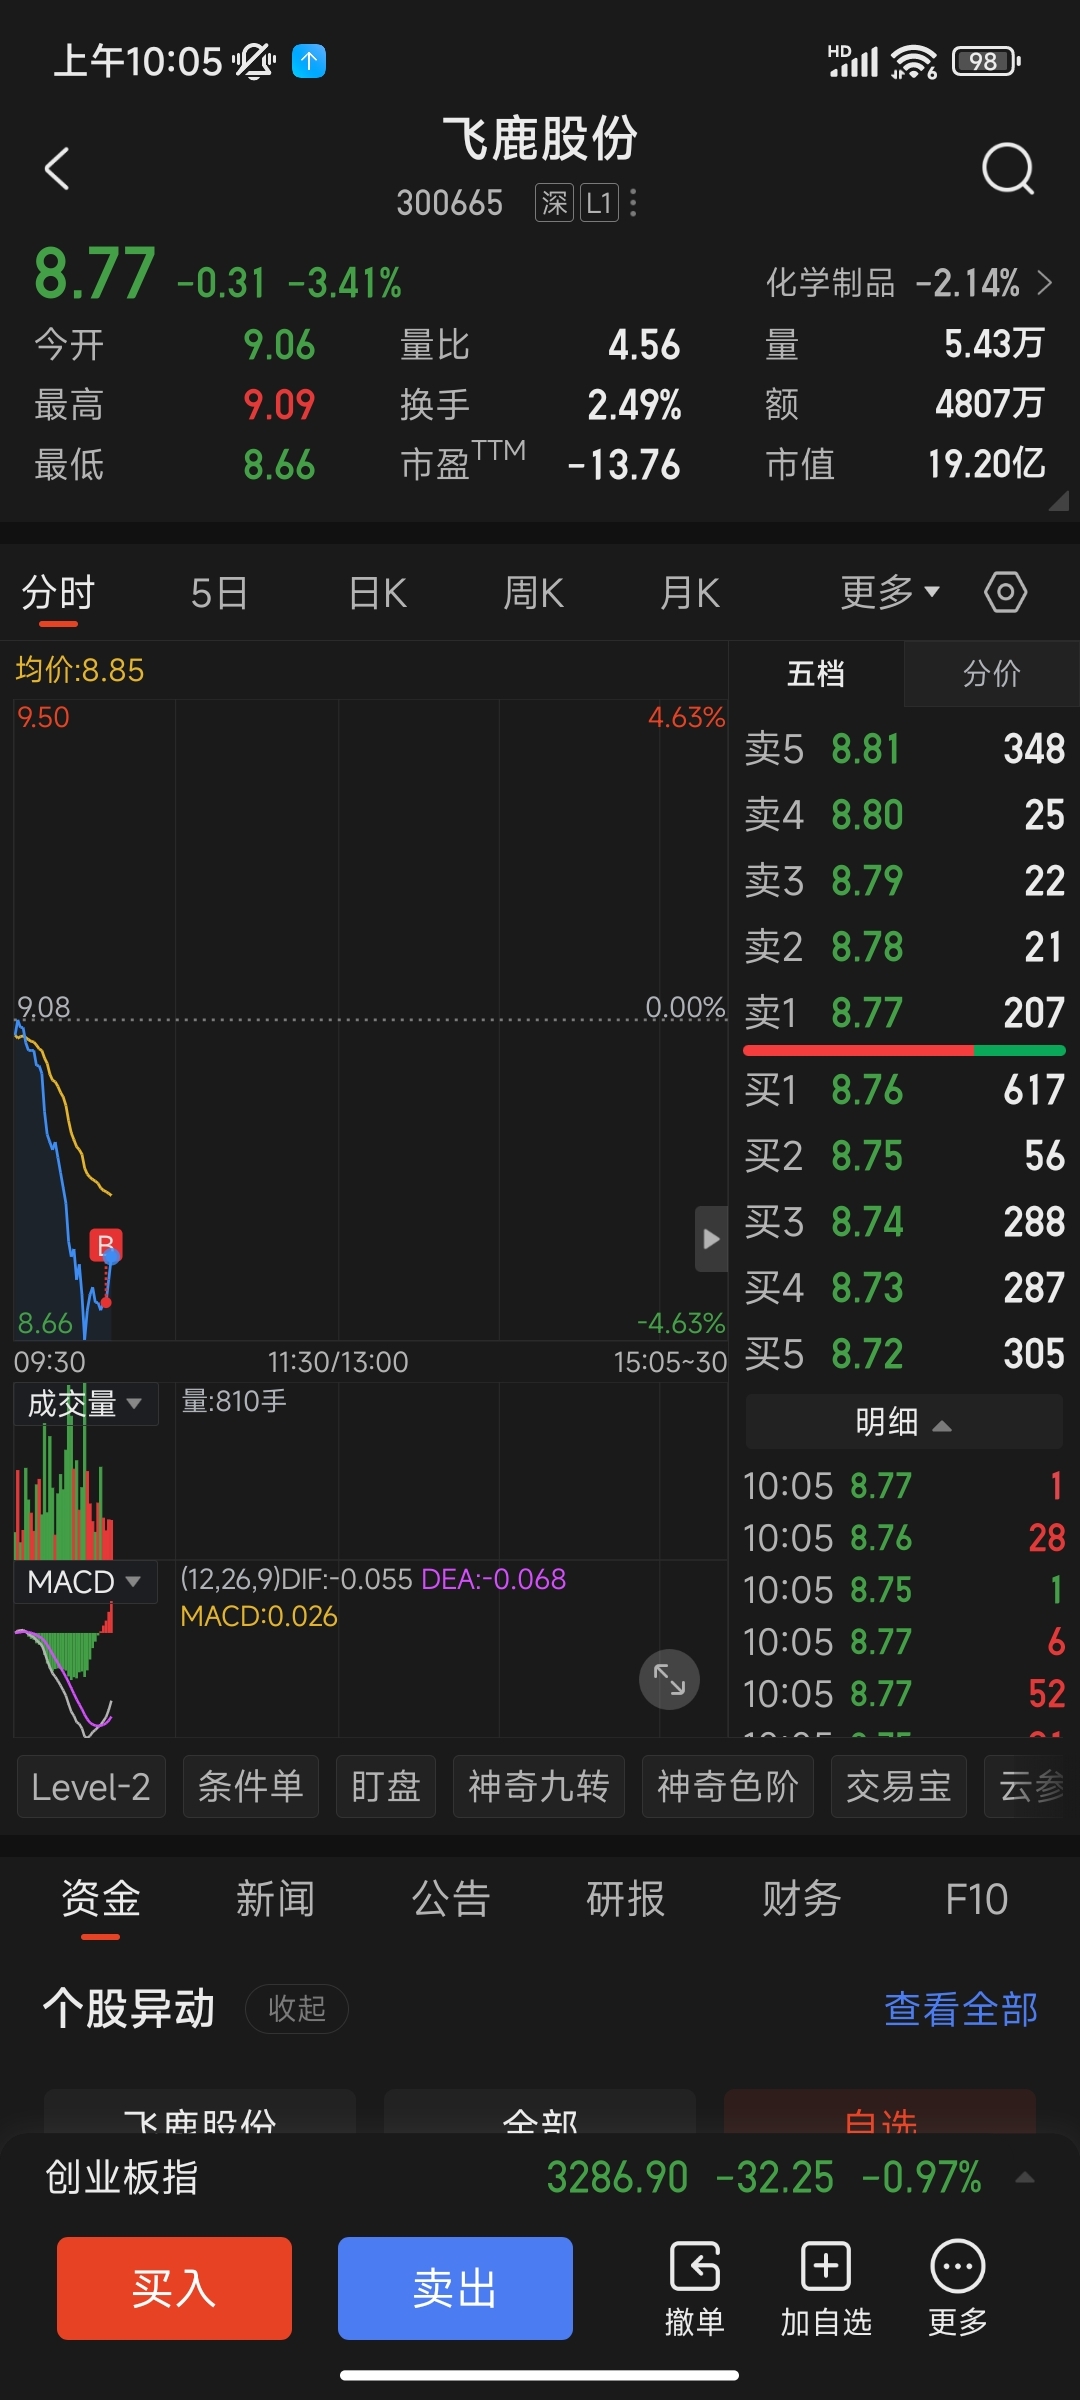Open the 研报 tab

(626, 1898)
